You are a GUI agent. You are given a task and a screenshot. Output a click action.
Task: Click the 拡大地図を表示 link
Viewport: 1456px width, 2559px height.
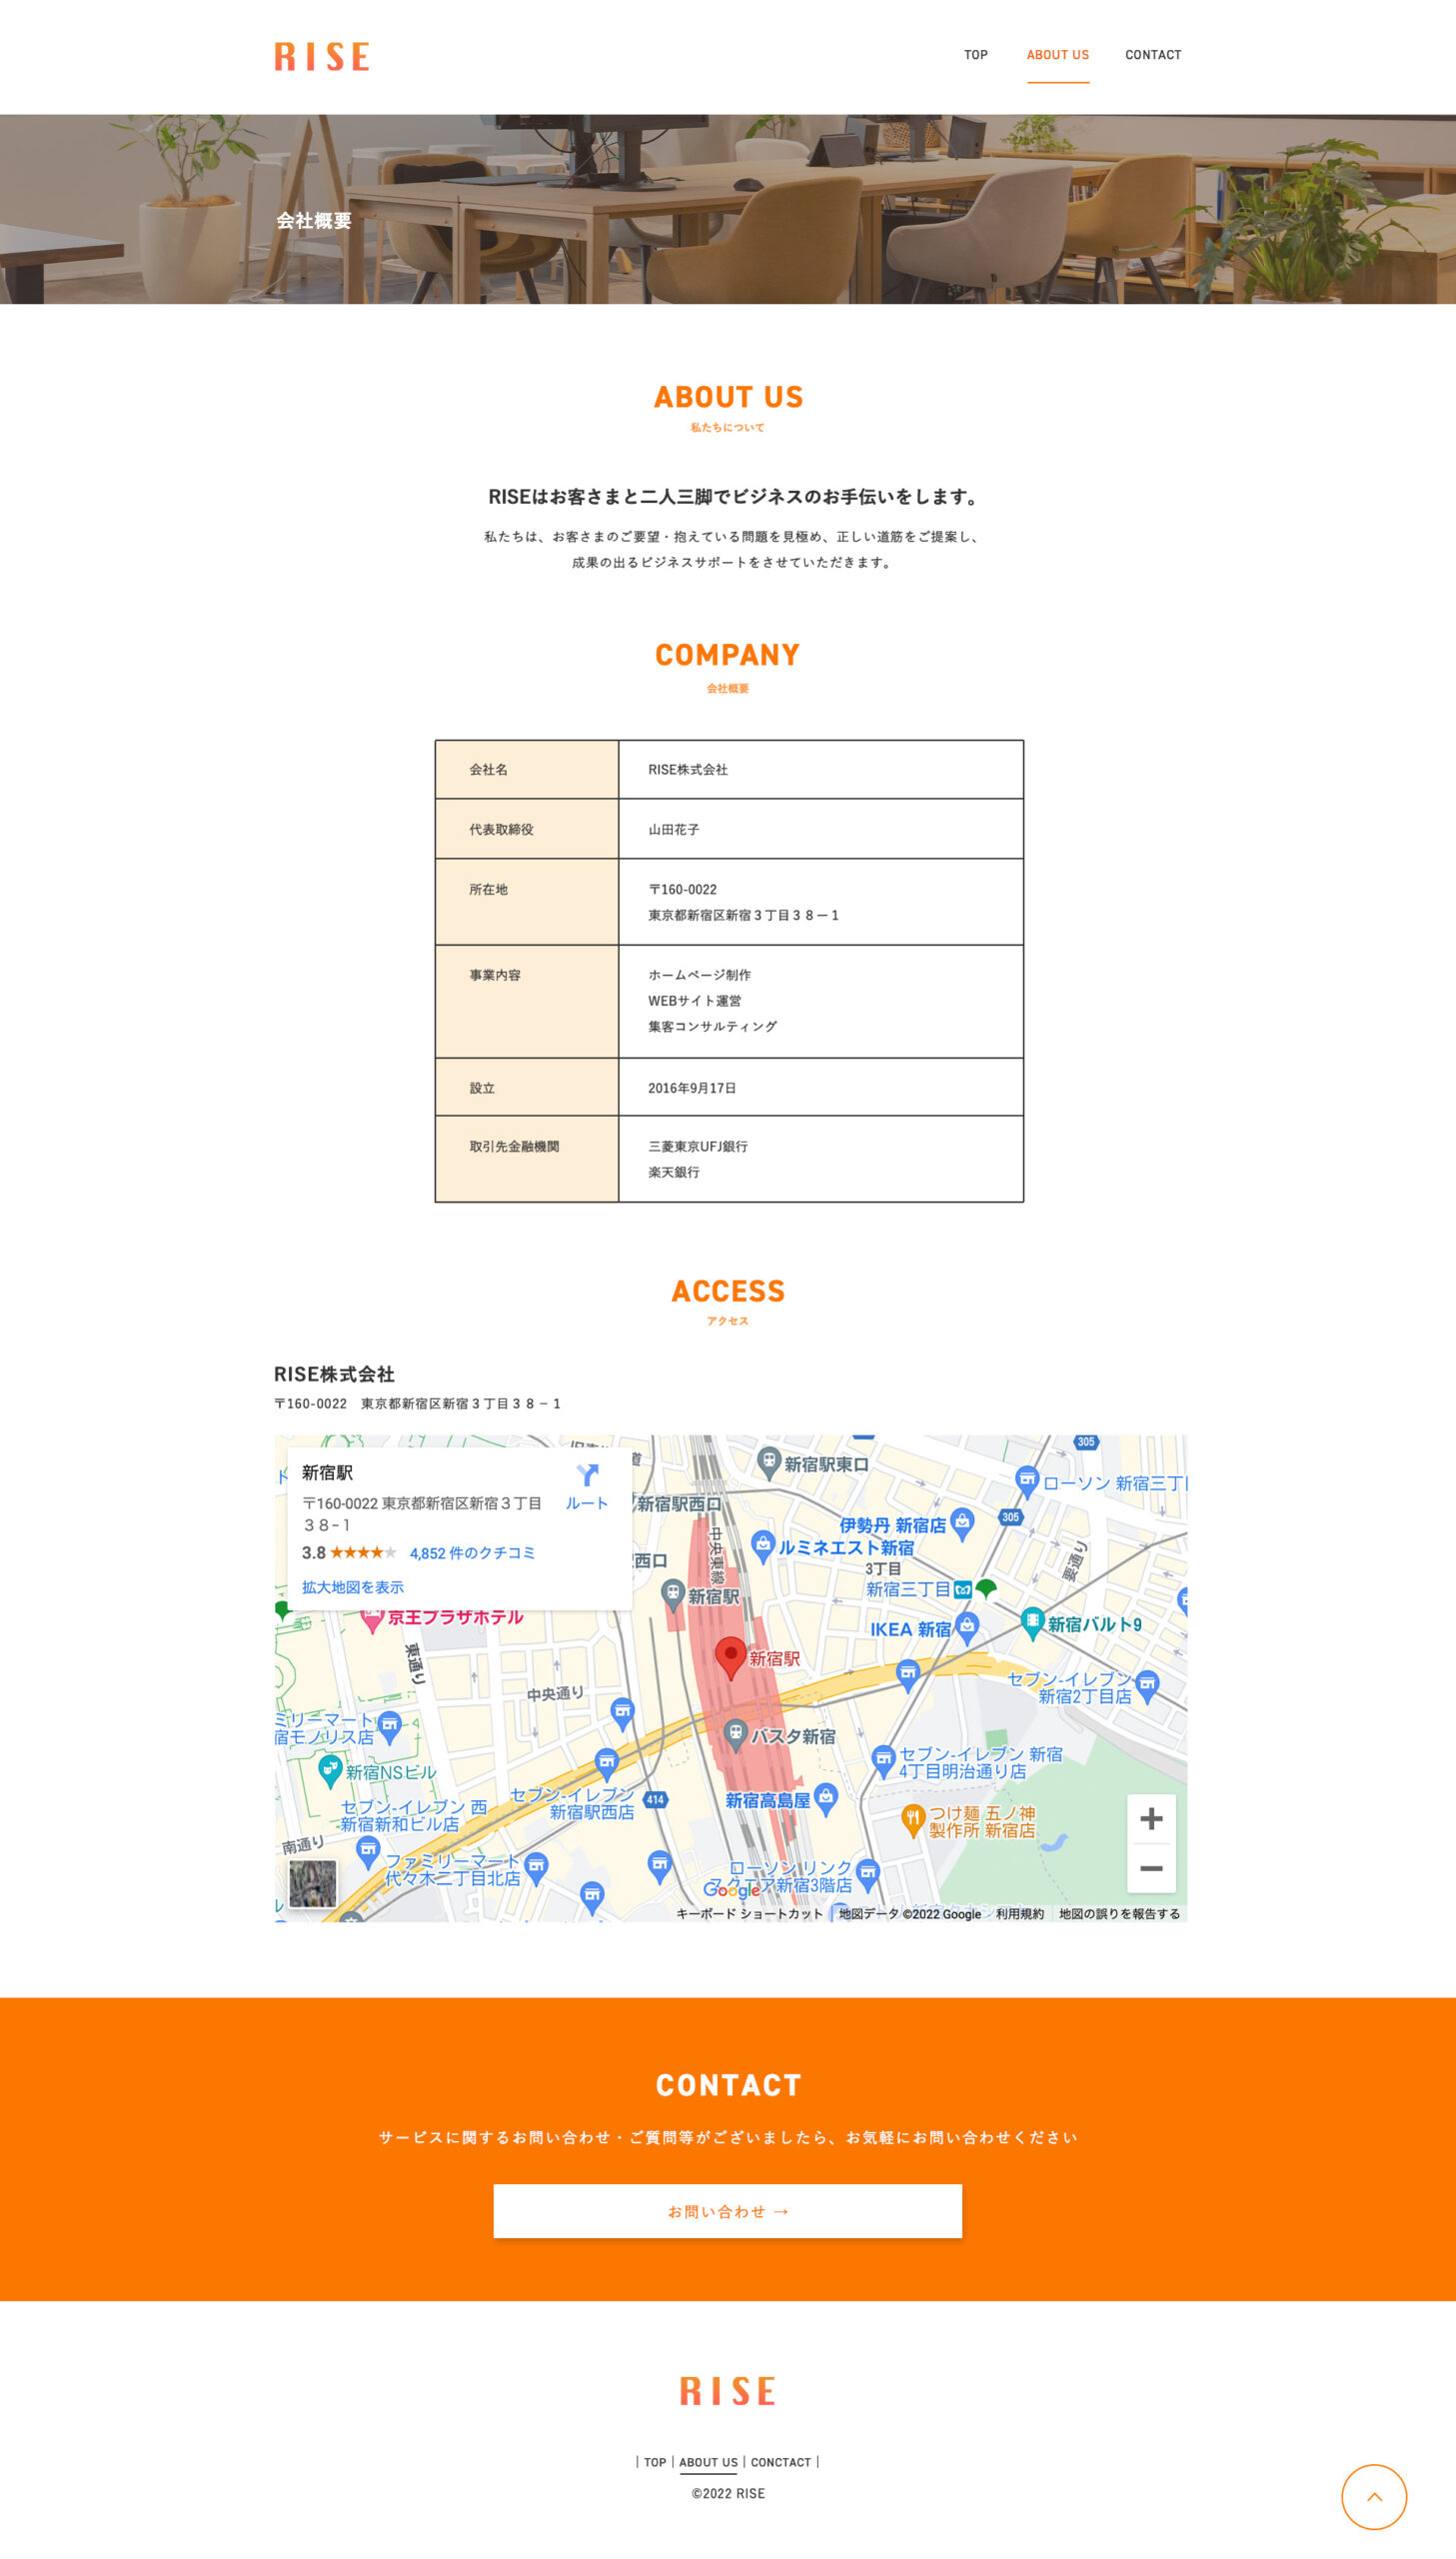pyautogui.click(x=353, y=1587)
